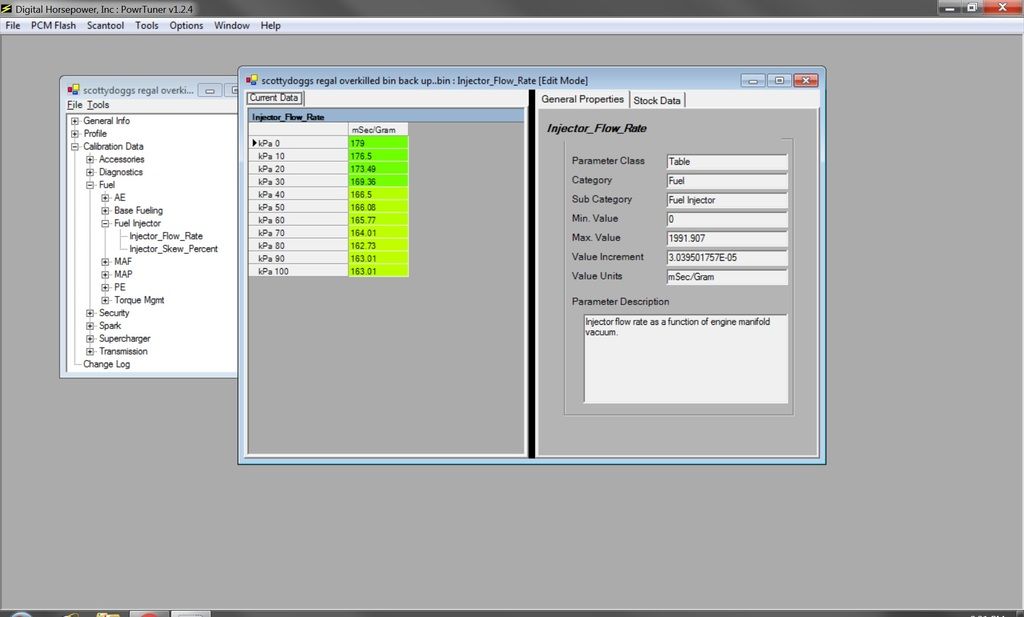Click the PowrTuner app icon in title bar
This screenshot has width=1024, height=617.
[7, 8]
